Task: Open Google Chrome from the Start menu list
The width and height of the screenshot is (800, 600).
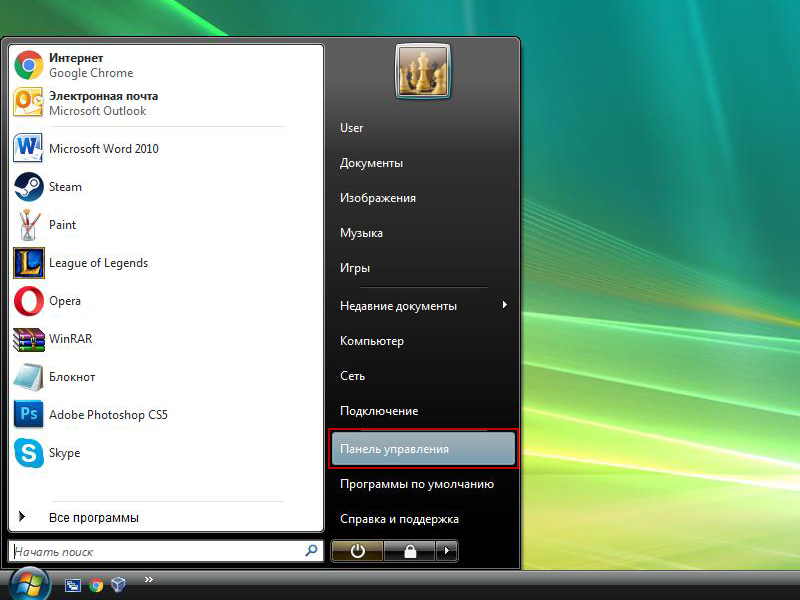Action: (x=166, y=65)
